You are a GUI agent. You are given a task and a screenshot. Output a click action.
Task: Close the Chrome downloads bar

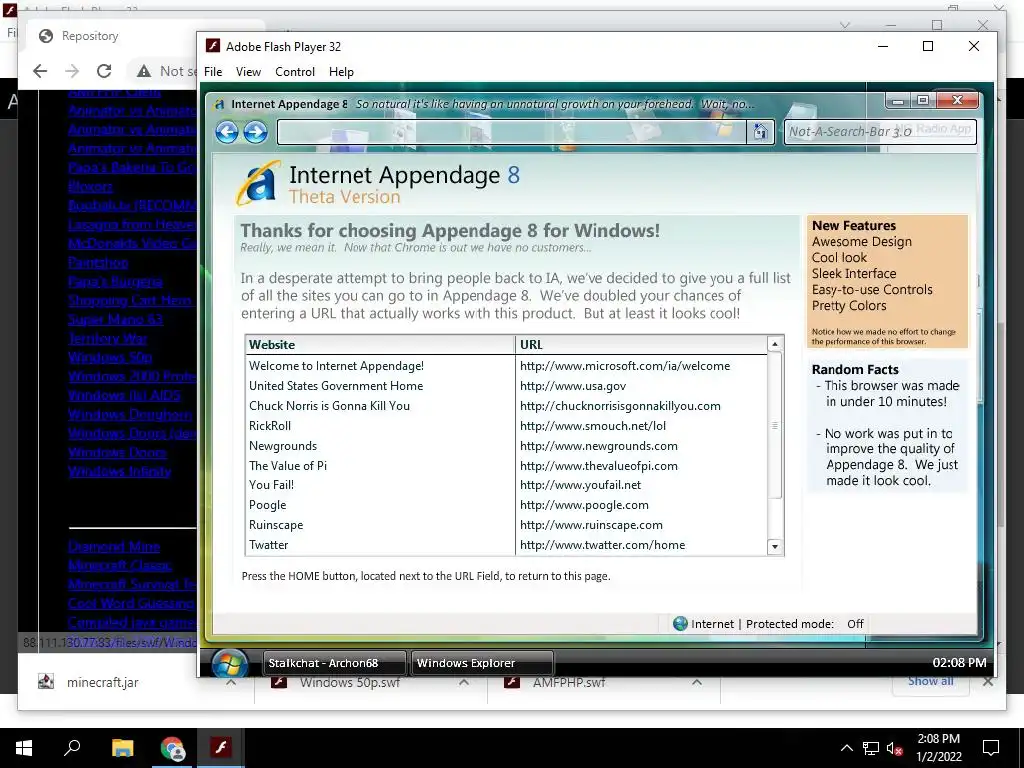click(x=987, y=682)
